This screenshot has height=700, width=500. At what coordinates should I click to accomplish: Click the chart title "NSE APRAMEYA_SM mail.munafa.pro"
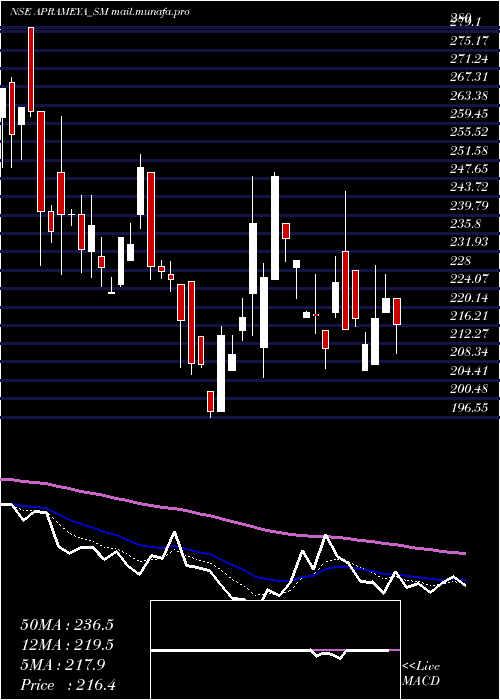pos(100,12)
